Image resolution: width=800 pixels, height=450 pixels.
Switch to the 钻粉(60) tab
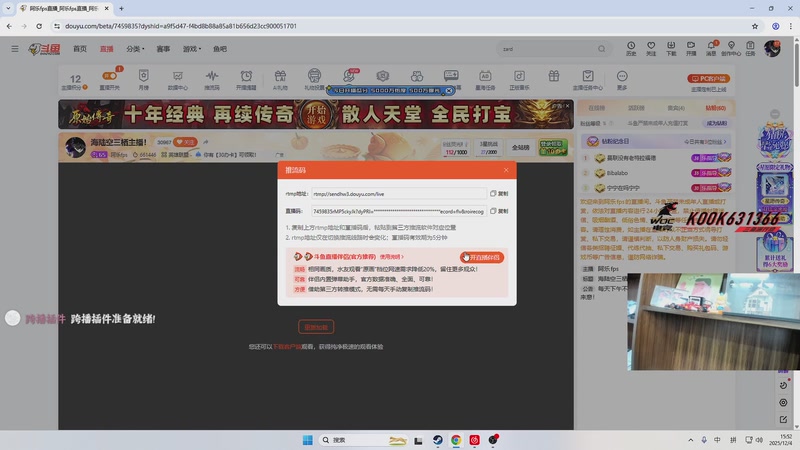(715, 108)
